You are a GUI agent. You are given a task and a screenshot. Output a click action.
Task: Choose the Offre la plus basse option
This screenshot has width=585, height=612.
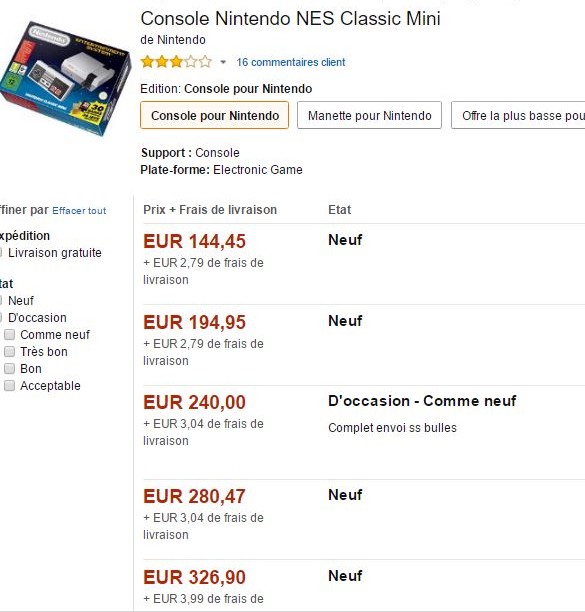click(x=518, y=115)
